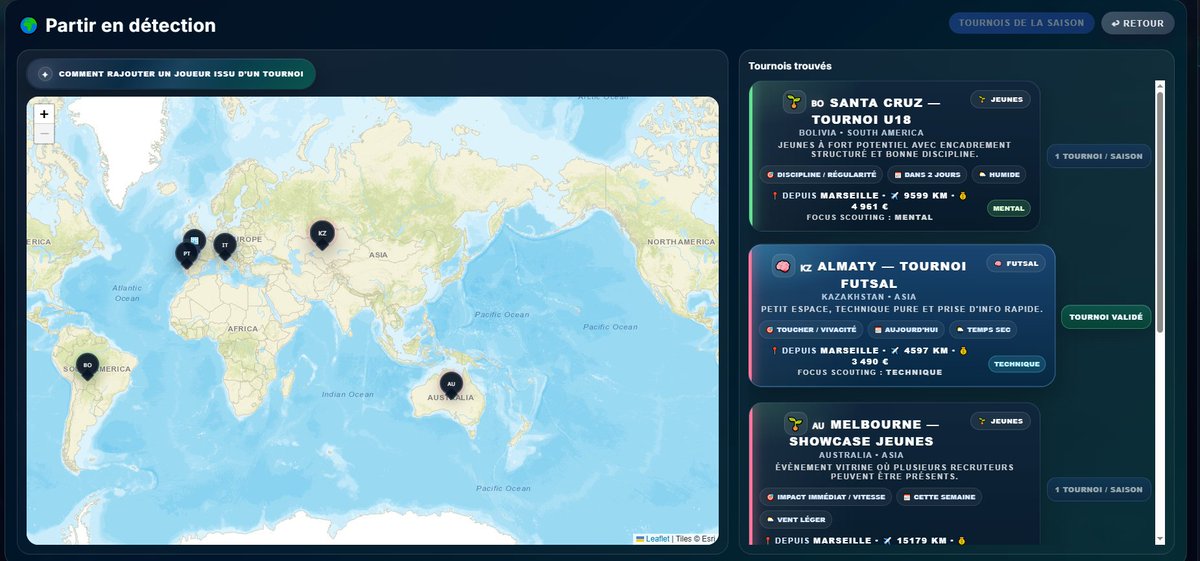This screenshot has width=1200, height=561.
Task: Click the Tournois trouvés heading
Action: pyautogui.click(x=790, y=66)
